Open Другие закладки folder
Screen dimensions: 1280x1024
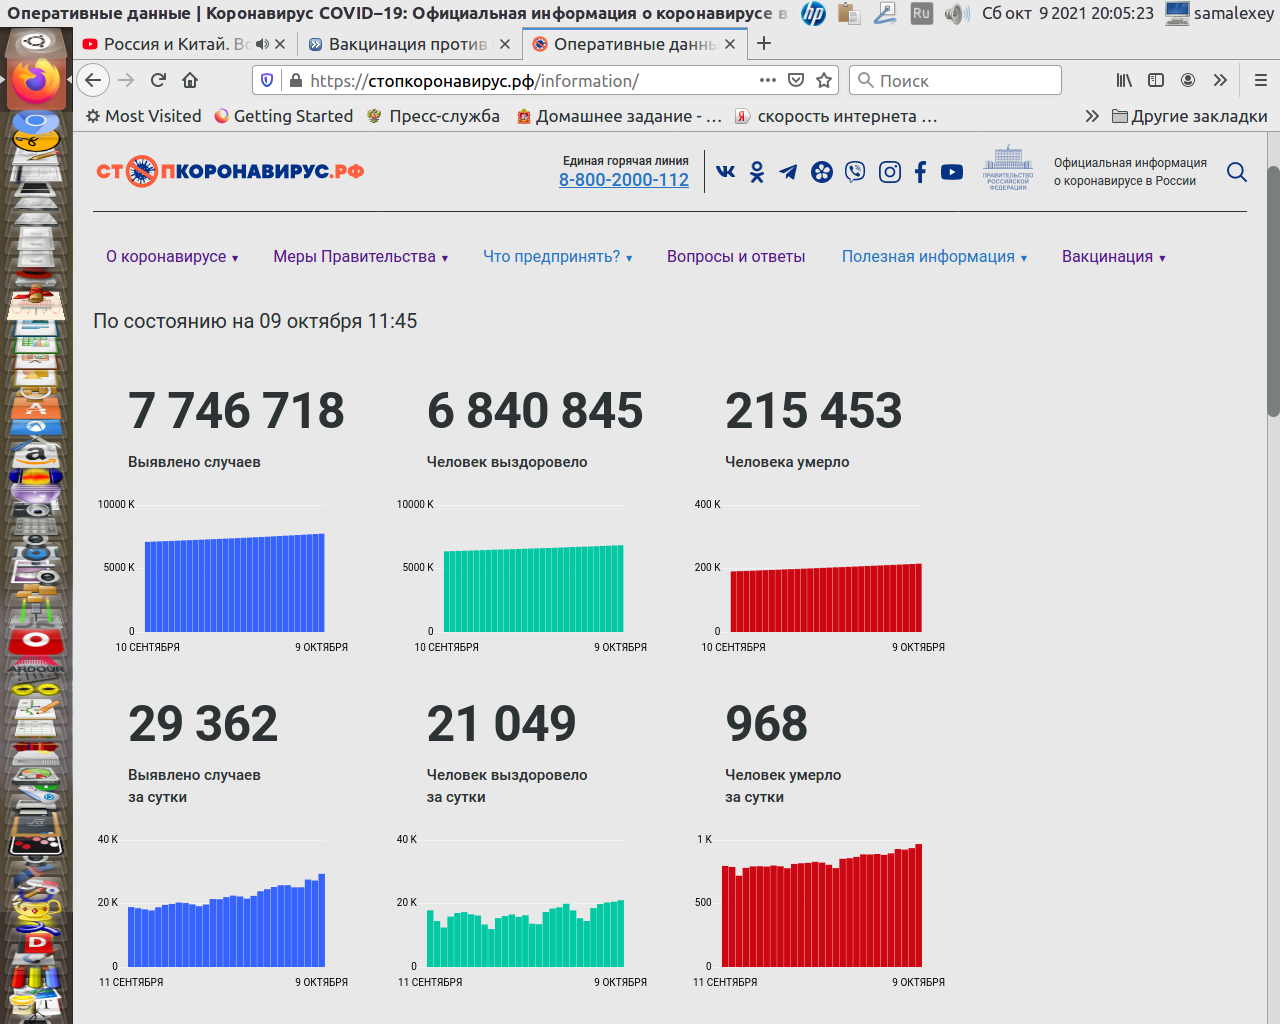pos(1190,116)
